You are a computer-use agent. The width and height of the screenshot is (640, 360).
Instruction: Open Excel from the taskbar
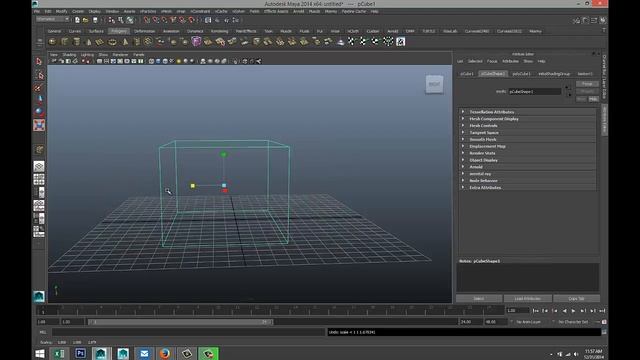(x=59, y=353)
